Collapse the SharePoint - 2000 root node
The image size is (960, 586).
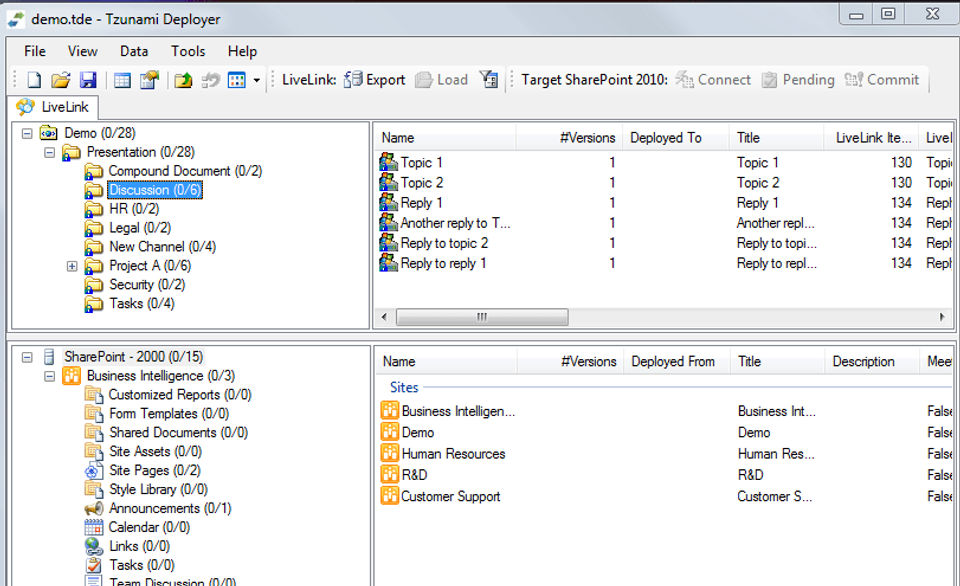[x=27, y=356]
